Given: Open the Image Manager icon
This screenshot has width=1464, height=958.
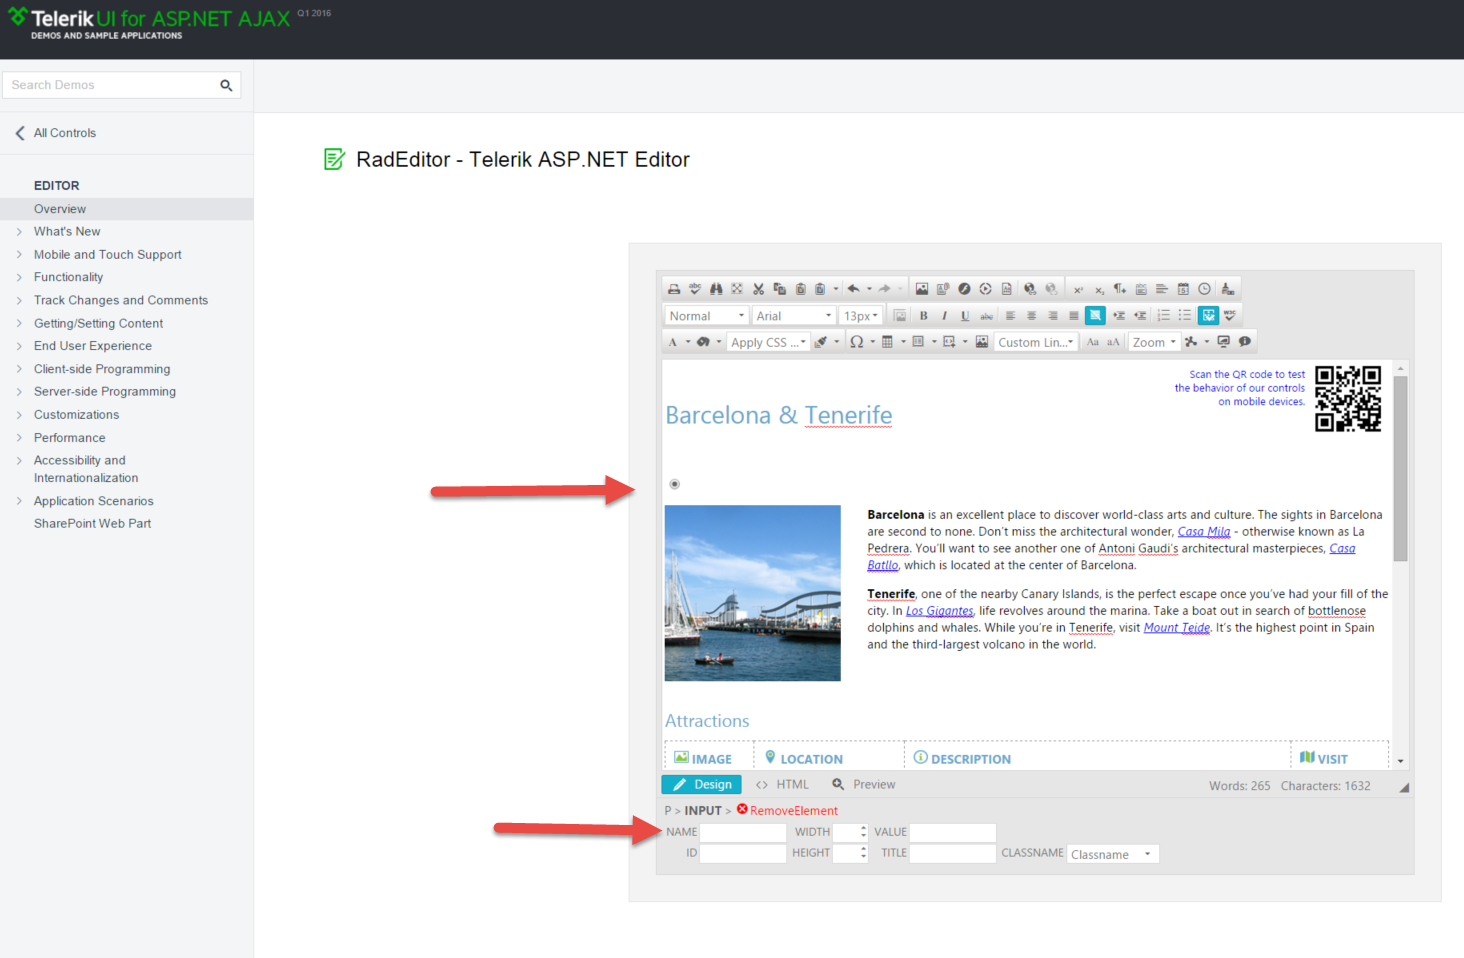Looking at the screenshot, I should click(922, 289).
